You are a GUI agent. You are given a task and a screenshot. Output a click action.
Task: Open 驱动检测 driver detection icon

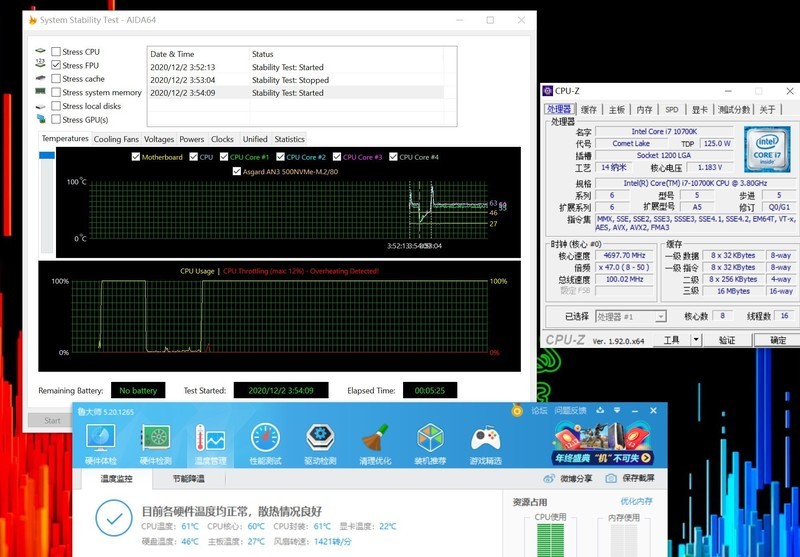pyautogui.click(x=320, y=444)
